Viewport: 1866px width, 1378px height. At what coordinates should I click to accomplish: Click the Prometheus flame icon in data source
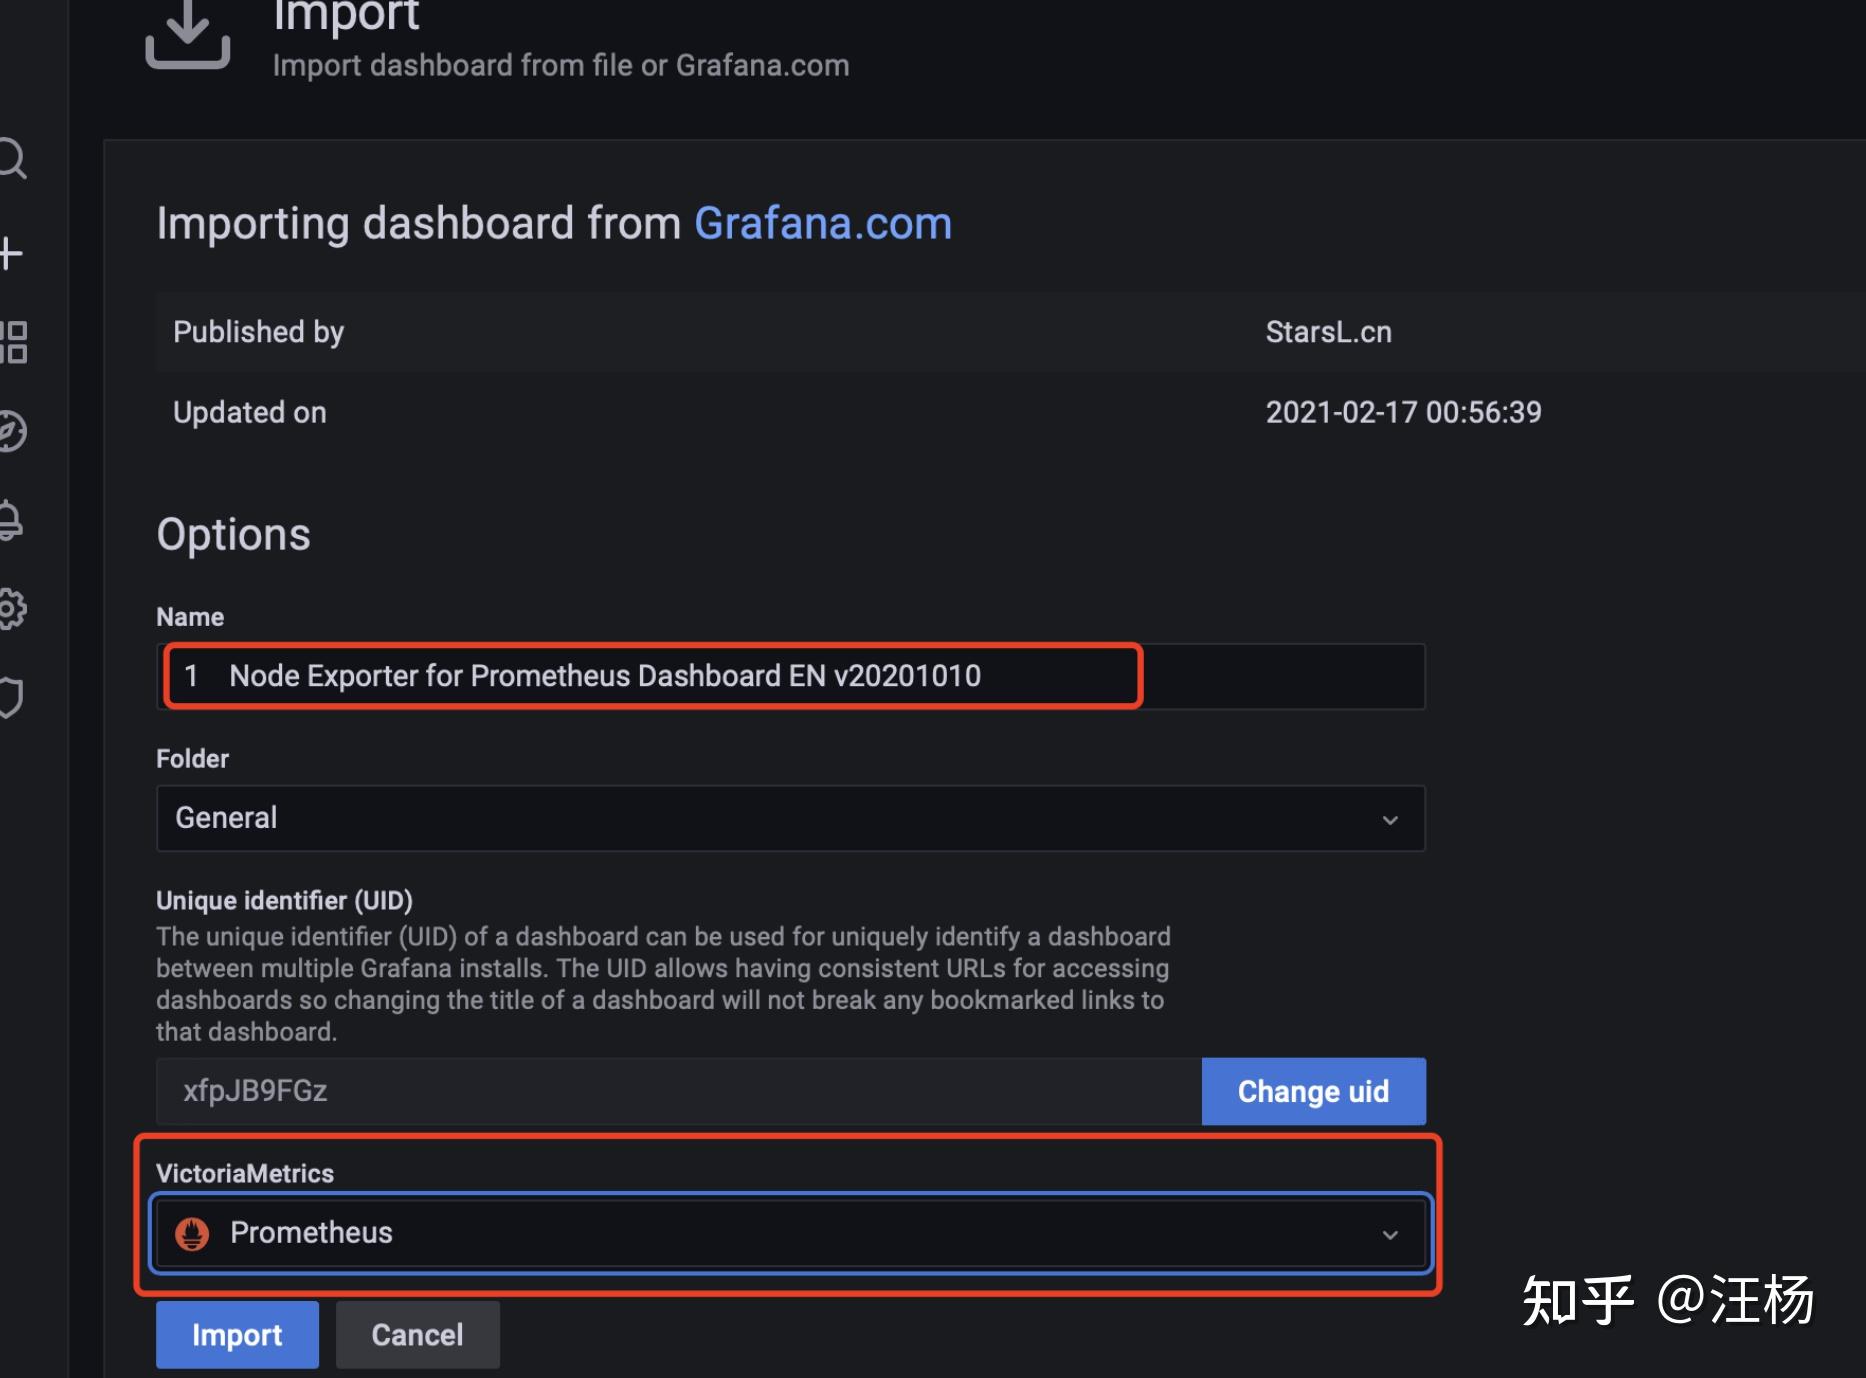(192, 1233)
